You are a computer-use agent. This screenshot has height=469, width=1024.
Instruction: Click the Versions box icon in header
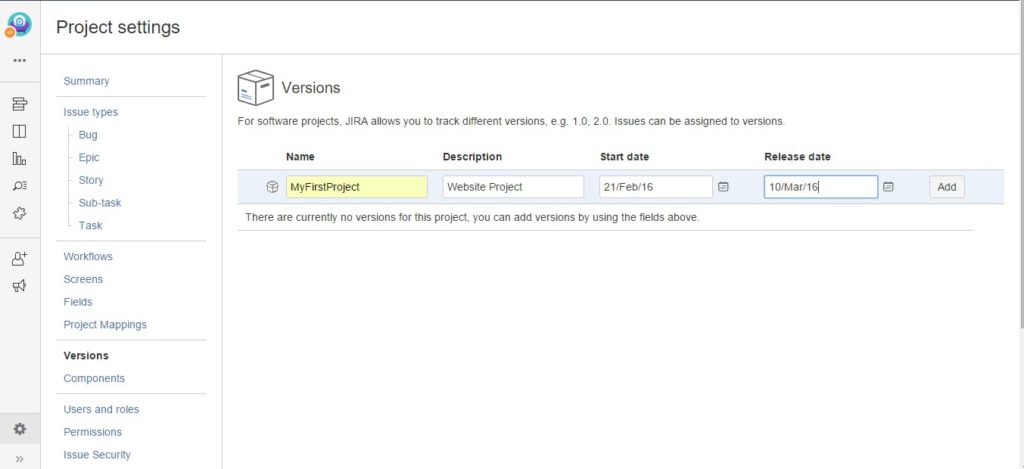point(255,88)
